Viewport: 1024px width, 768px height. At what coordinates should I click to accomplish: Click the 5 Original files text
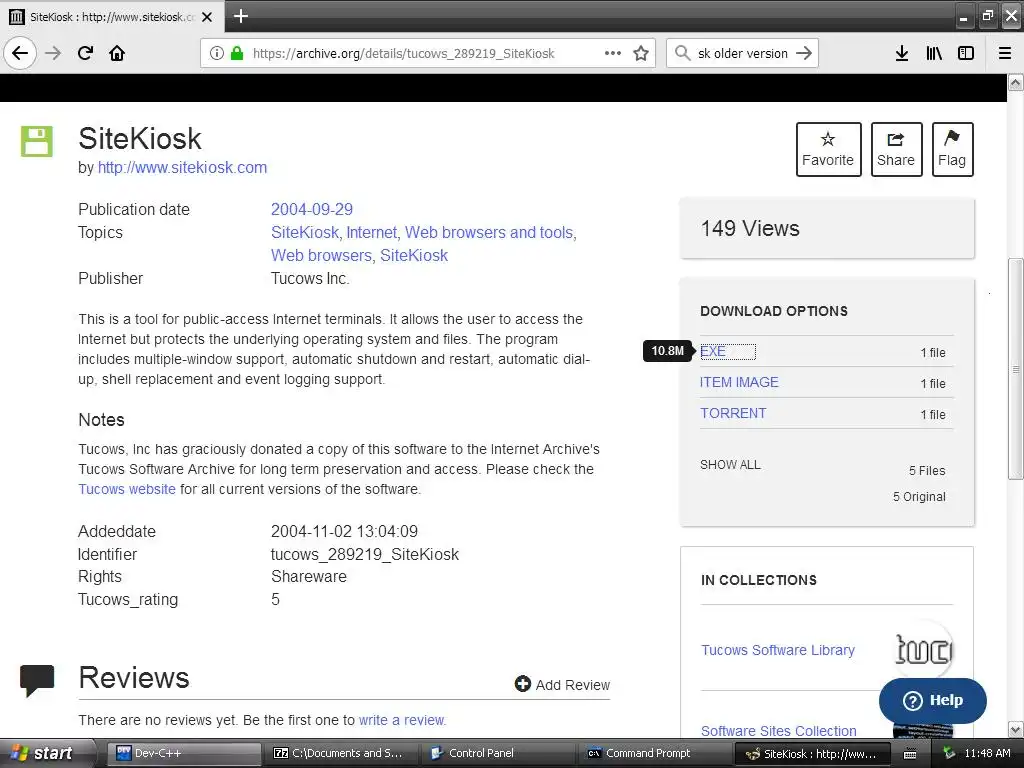click(919, 496)
